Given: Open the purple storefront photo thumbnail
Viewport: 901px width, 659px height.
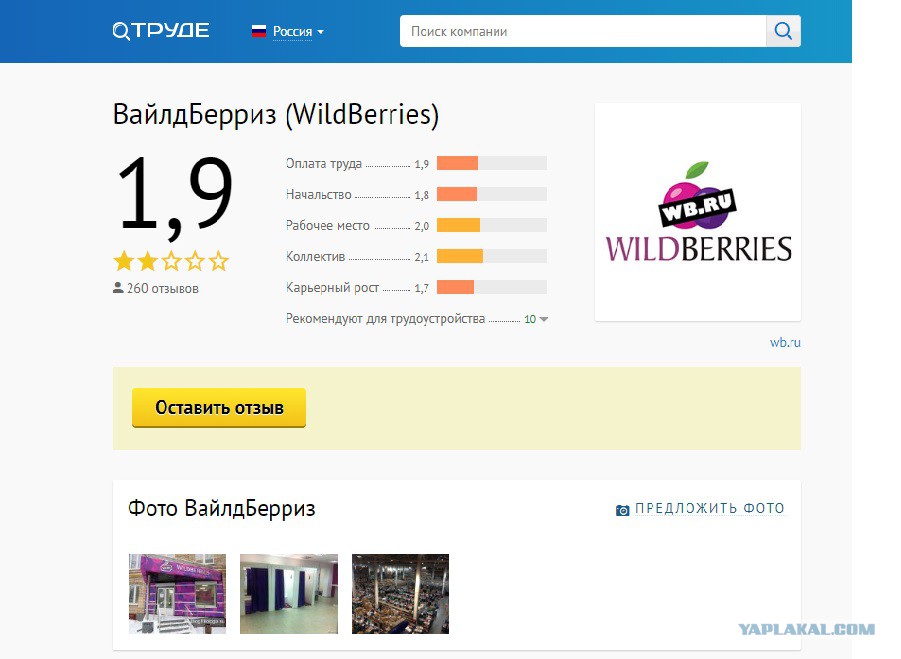Looking at the screenshot, I should pyautogui.click(x=177, y=594).
